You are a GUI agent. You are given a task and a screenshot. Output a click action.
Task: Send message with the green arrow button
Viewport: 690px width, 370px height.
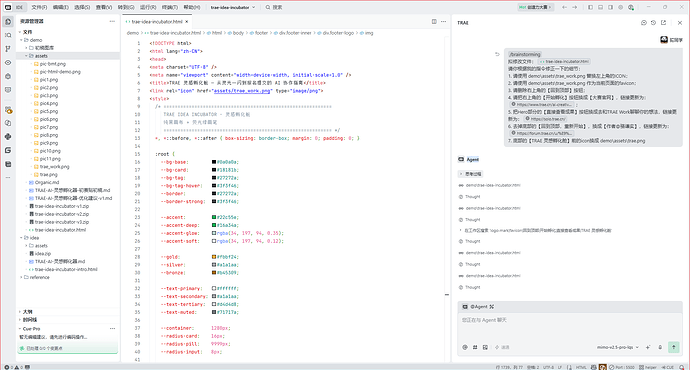pos(674,347)
